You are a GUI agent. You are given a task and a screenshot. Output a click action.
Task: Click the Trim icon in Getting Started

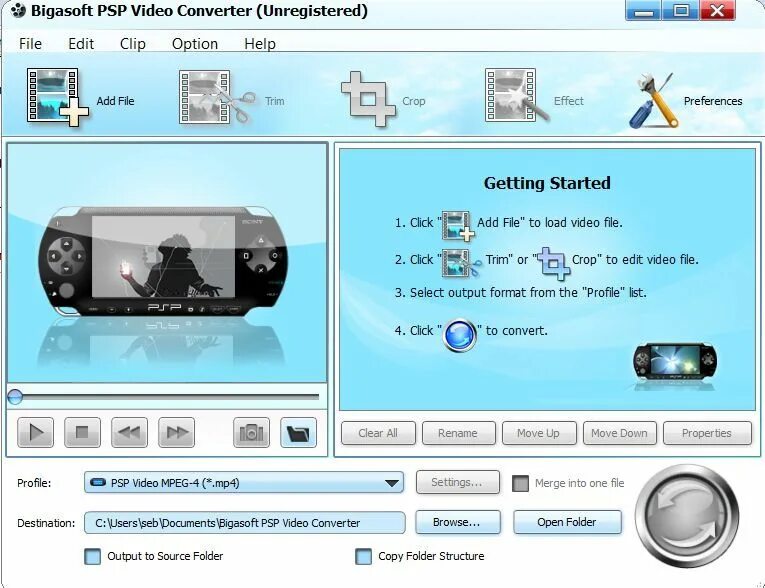[462, 263]
